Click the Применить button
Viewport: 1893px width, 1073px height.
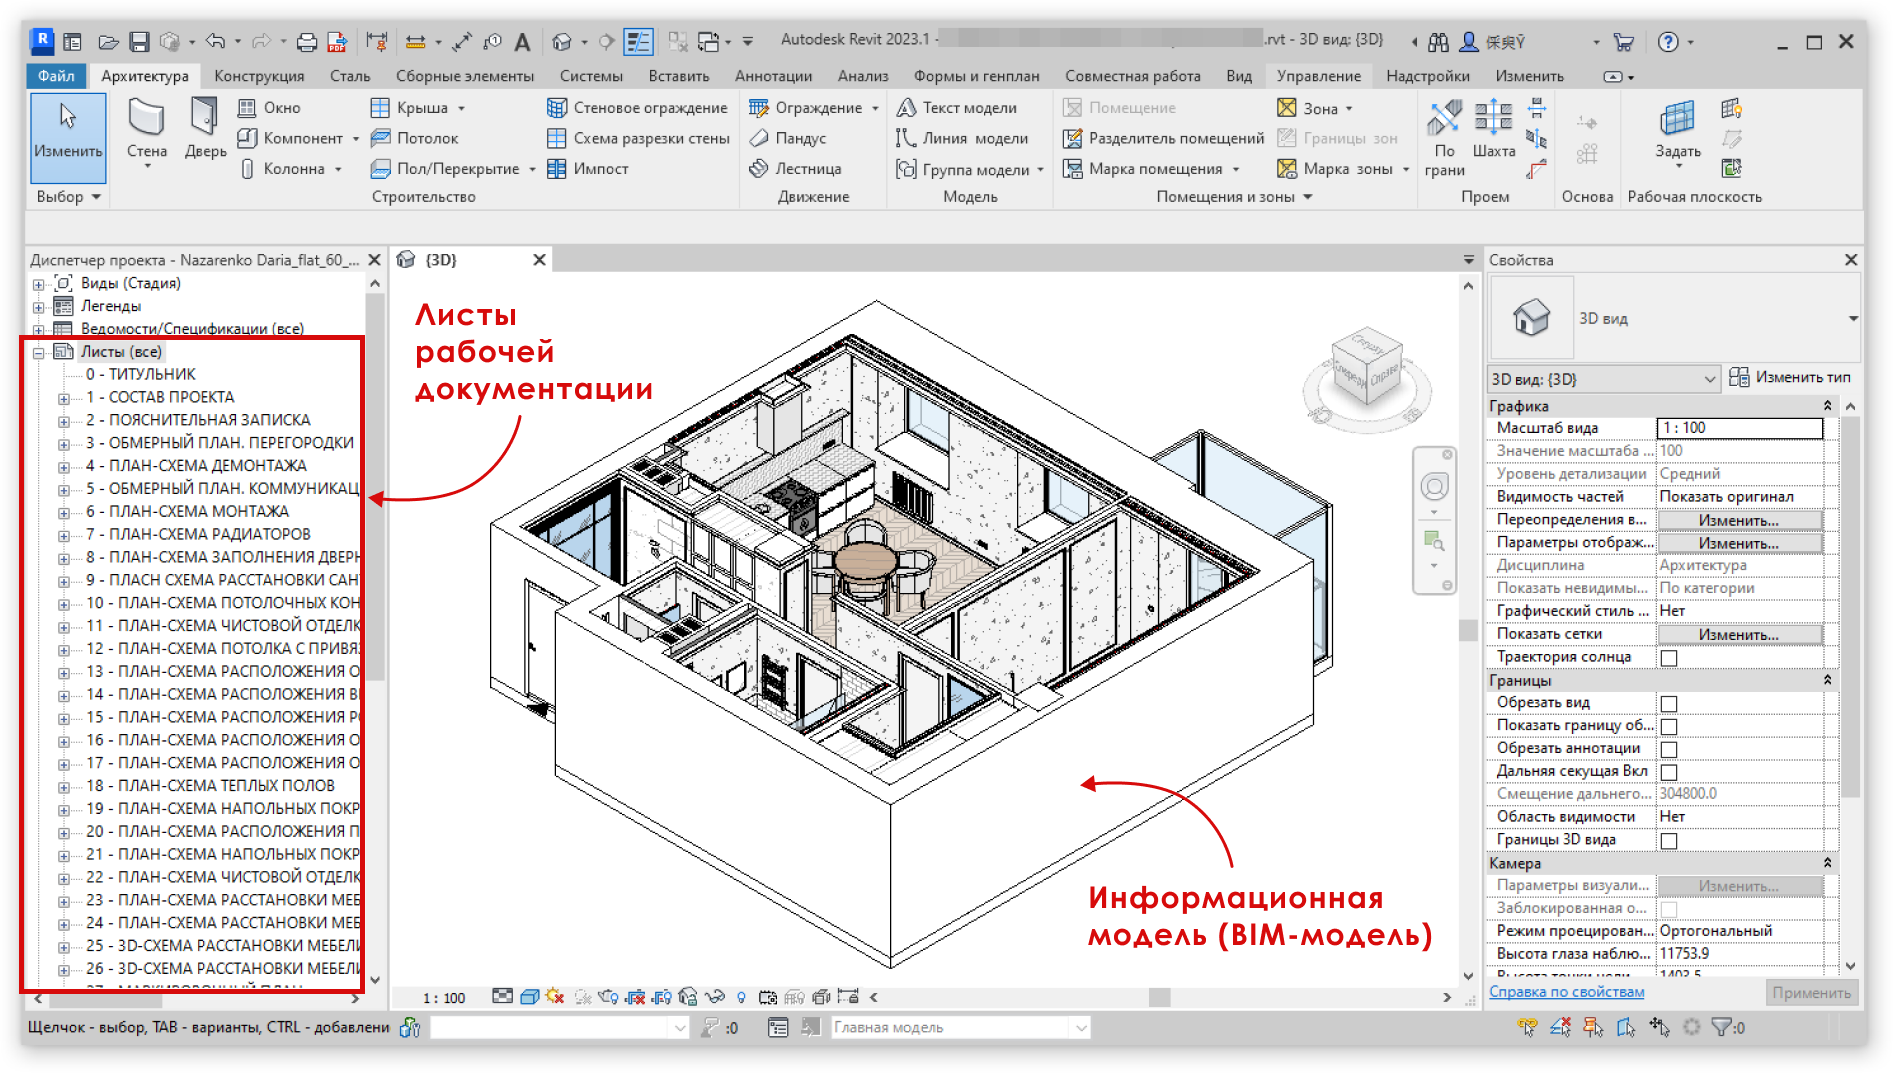(x=1811, y=992)
